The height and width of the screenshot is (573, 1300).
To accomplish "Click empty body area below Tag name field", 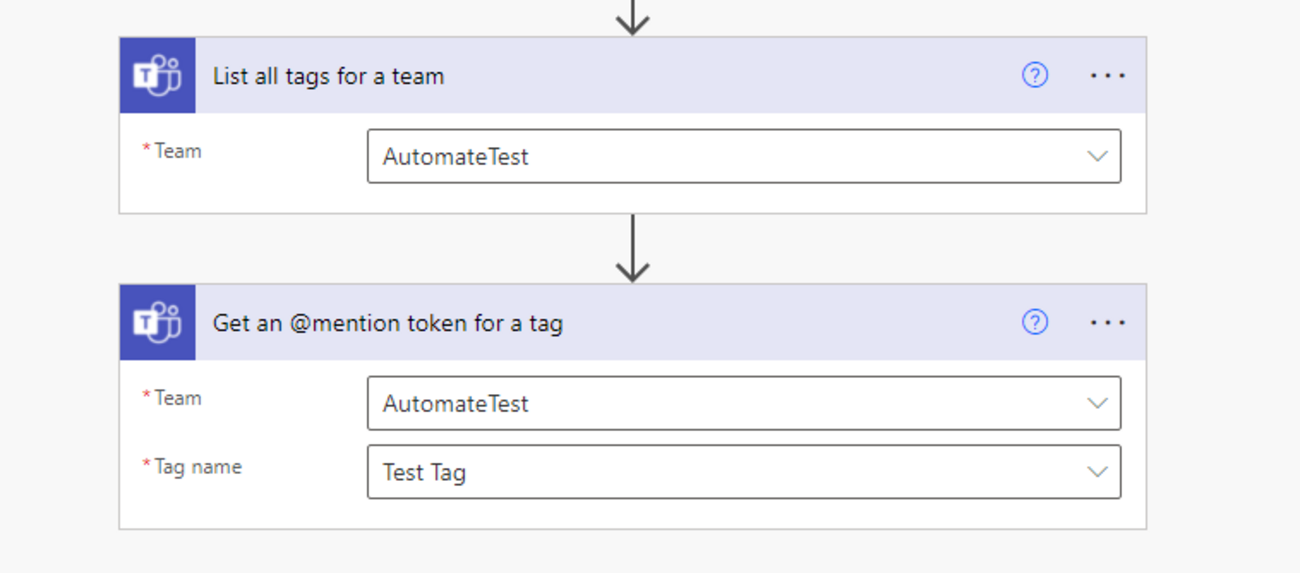I will coord(632,514).
